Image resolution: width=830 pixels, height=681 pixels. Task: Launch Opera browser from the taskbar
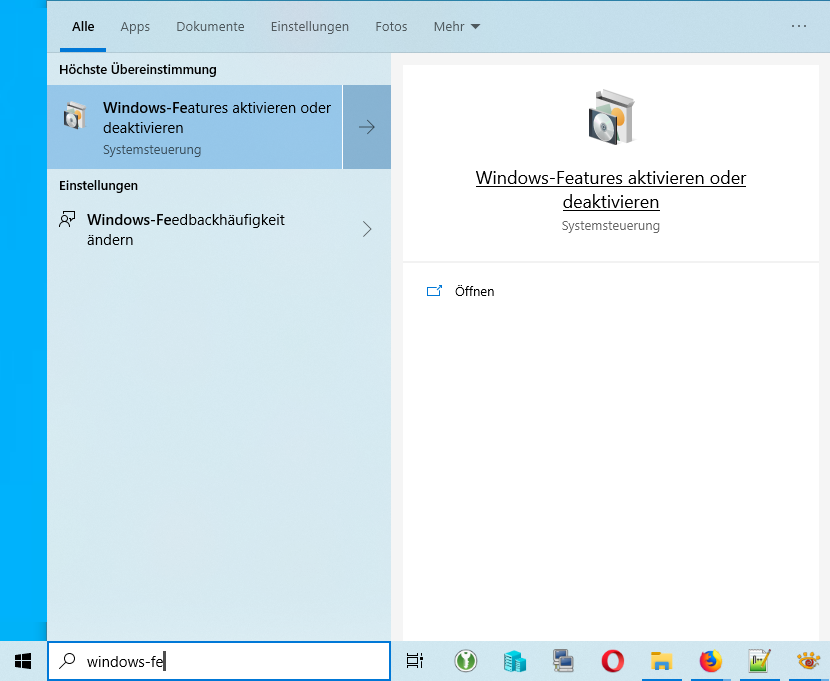612,661
